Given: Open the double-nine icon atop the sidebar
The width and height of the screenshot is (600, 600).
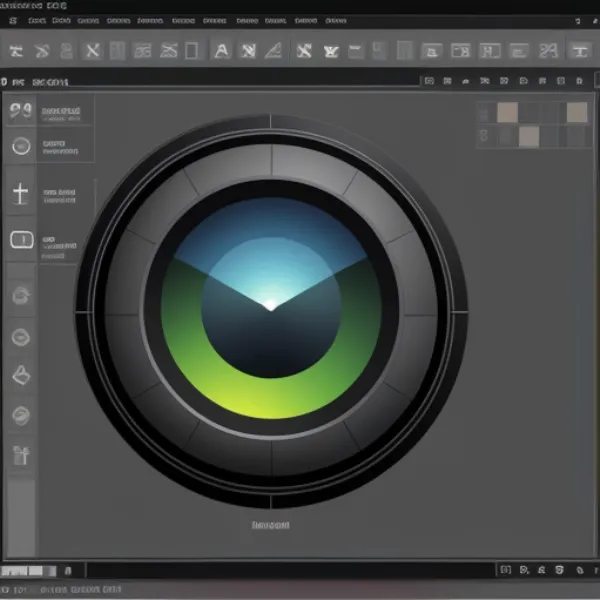Looking at the screenshot, I should [20, 111].
